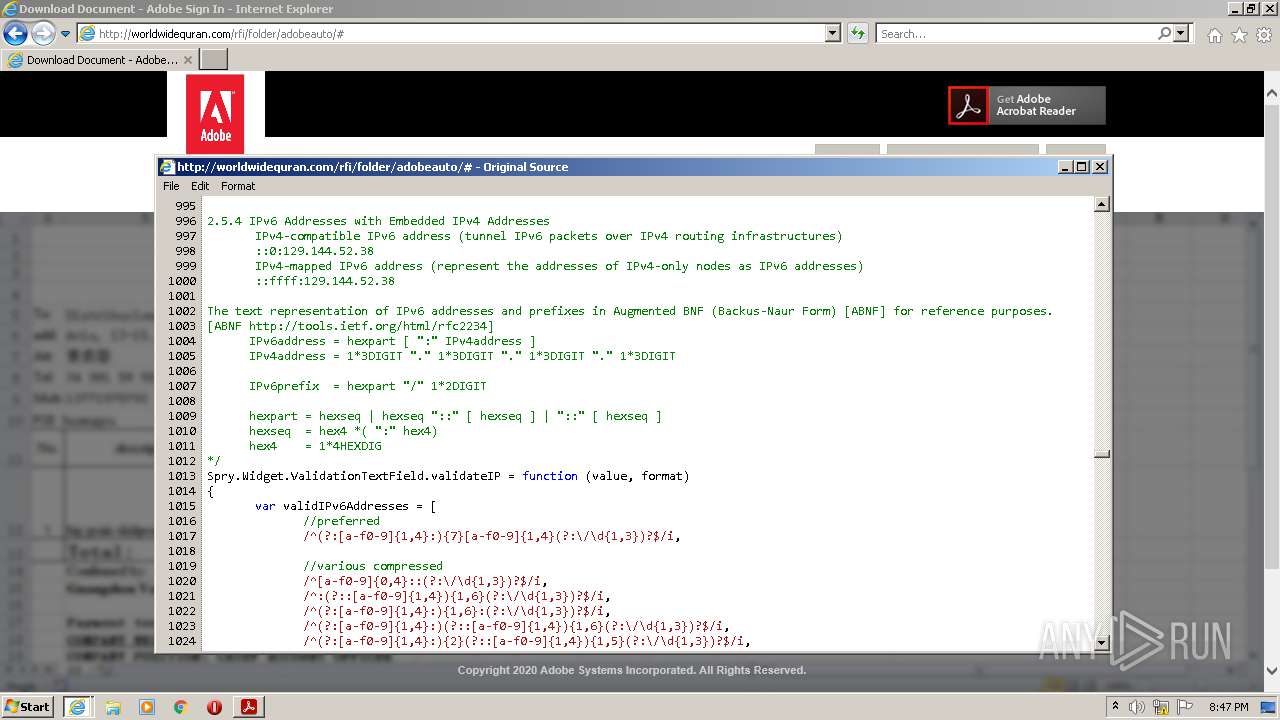The height and width of the screenshot is (720, 1280).
Task: Click the '::0:129.144.52.38' address line
Action: pos(314,251)
